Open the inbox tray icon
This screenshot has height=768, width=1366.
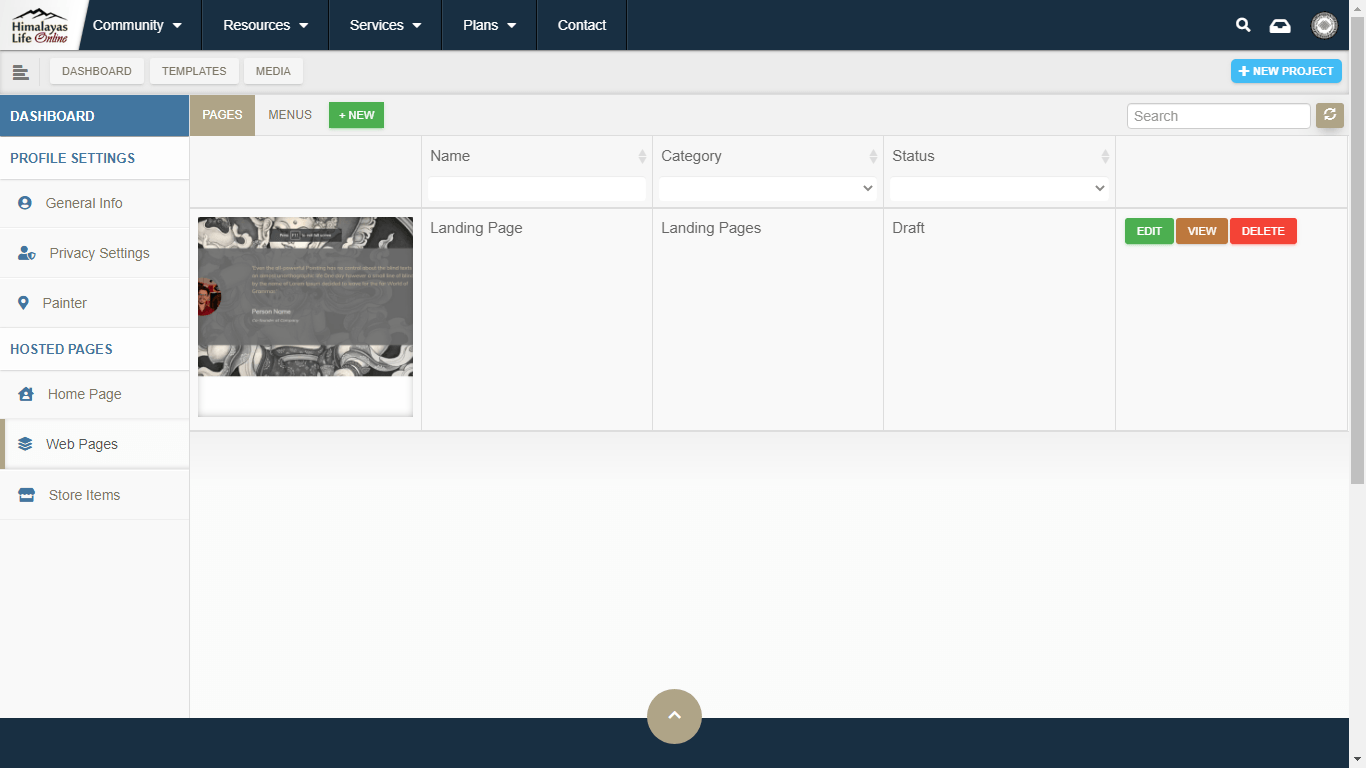pyautogui.click(x=1280, y=26)
